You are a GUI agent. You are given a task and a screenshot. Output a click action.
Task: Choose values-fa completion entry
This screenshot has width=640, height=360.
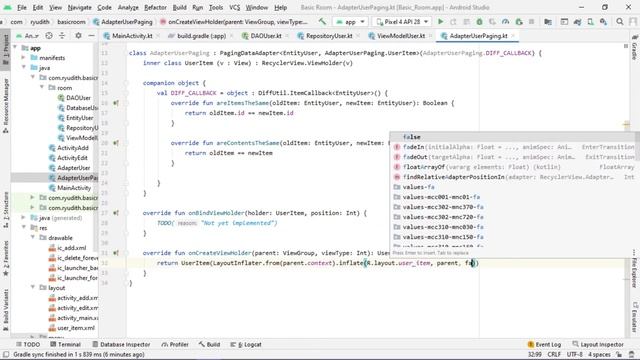coord(512,187)
